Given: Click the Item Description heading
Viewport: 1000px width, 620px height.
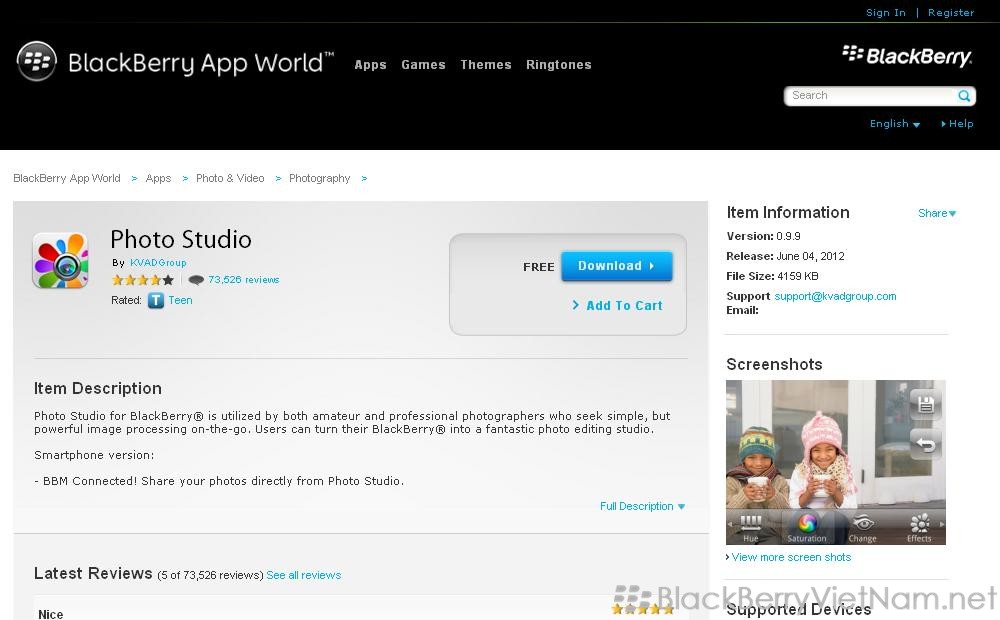Looking at the screenshot, I should (98, 388).
